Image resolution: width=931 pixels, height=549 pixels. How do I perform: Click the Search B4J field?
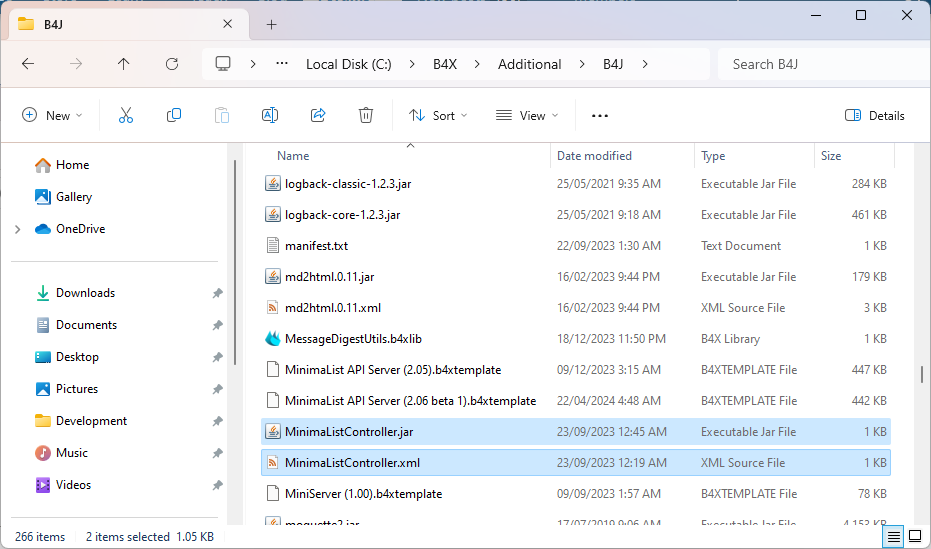(824, 64)
